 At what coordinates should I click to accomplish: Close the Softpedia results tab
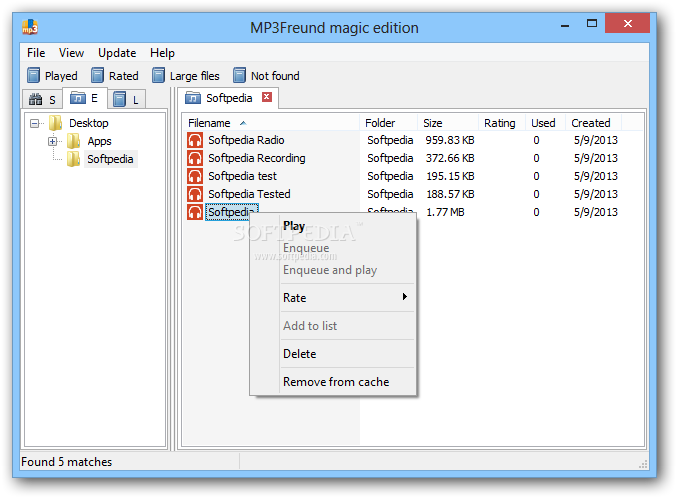pos(267,97)
